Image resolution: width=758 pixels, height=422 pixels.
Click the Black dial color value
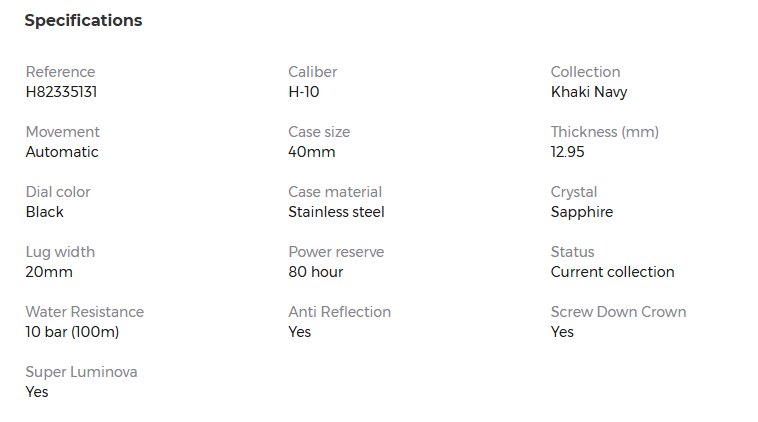[x=44, y=212]
